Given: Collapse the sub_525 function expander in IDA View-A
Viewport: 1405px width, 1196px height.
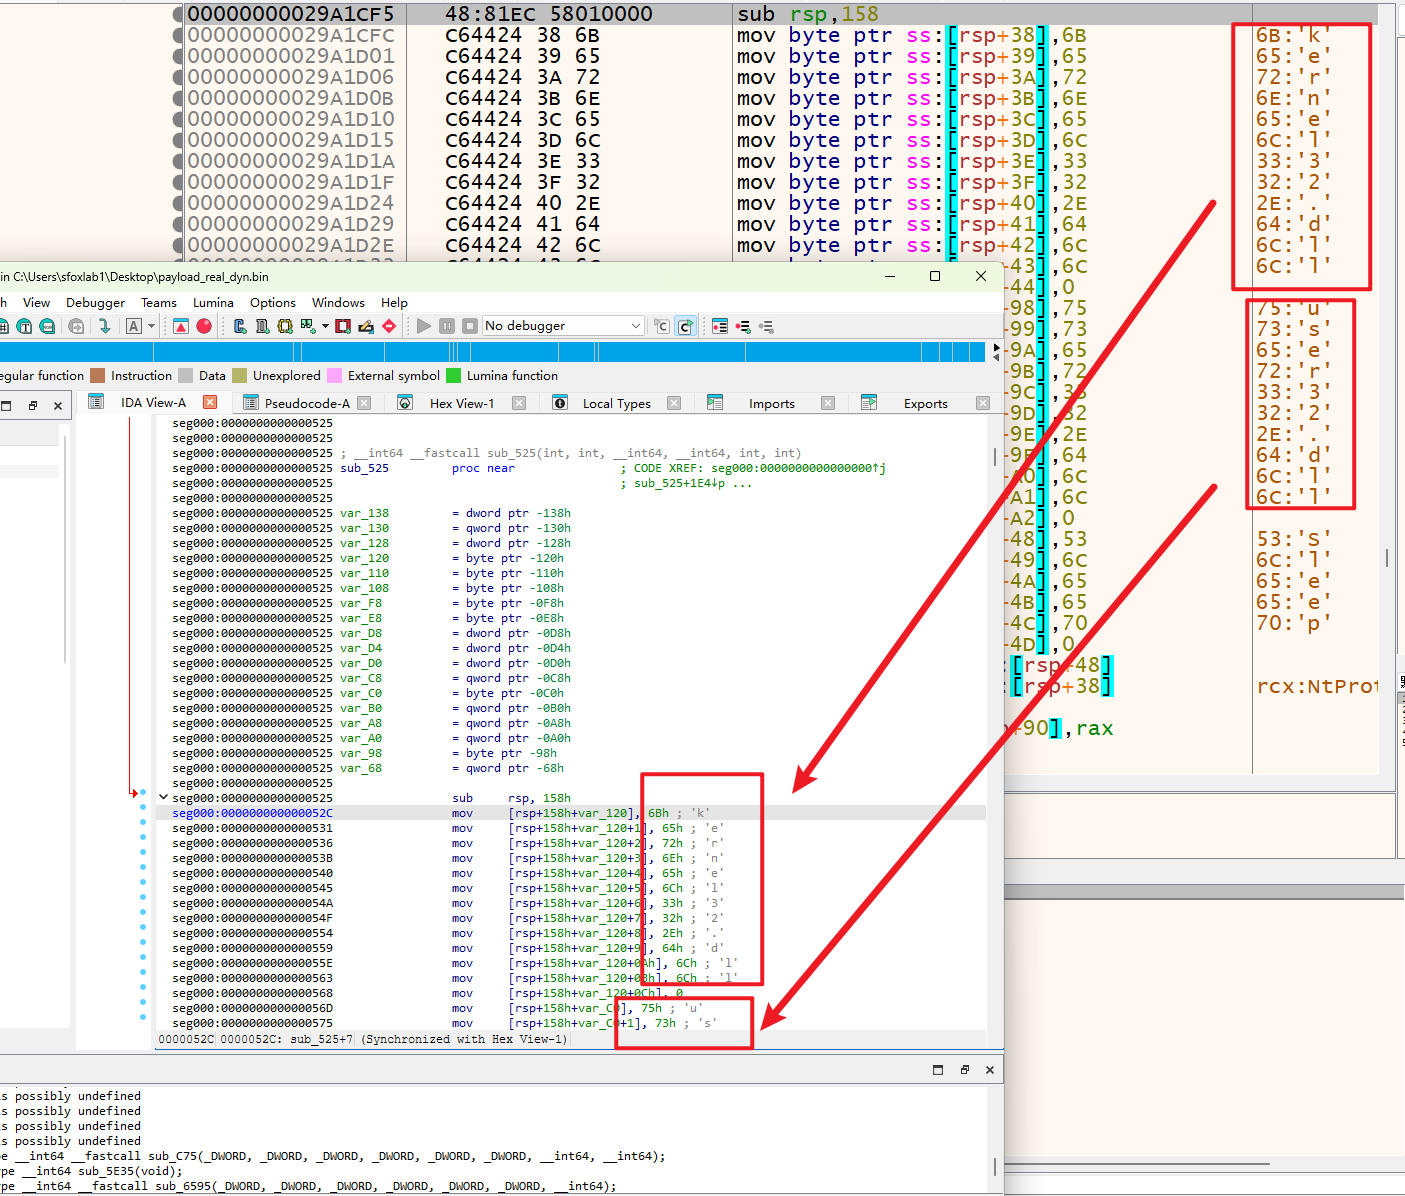Looking at the screenshot, I should pyautogui.click(x=163, y=798).
